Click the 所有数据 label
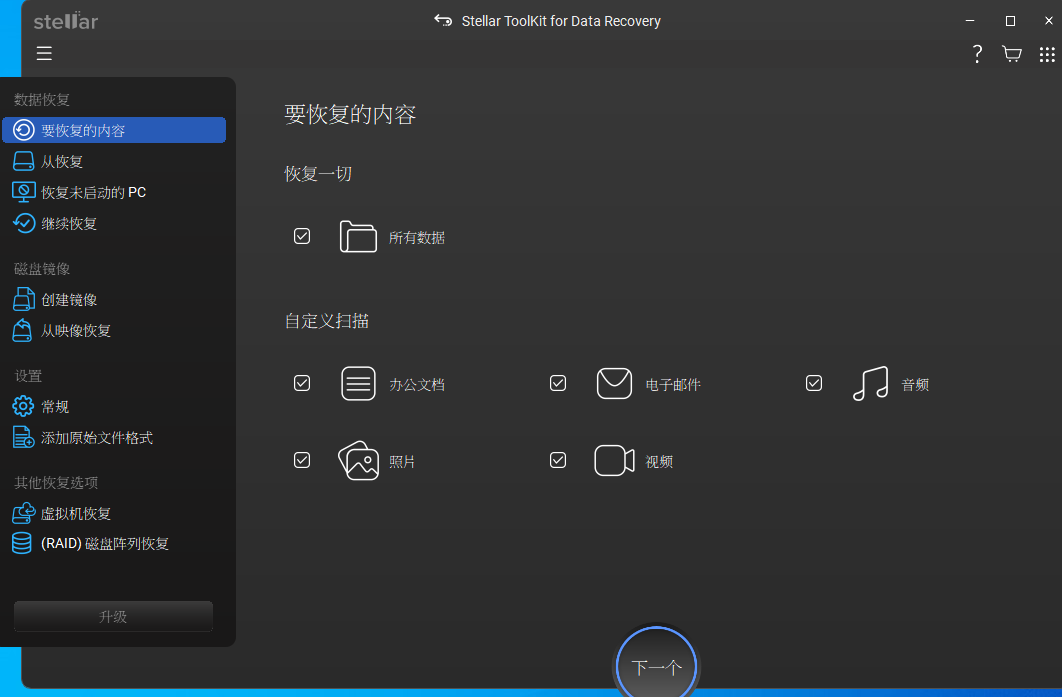 [417, 238]
